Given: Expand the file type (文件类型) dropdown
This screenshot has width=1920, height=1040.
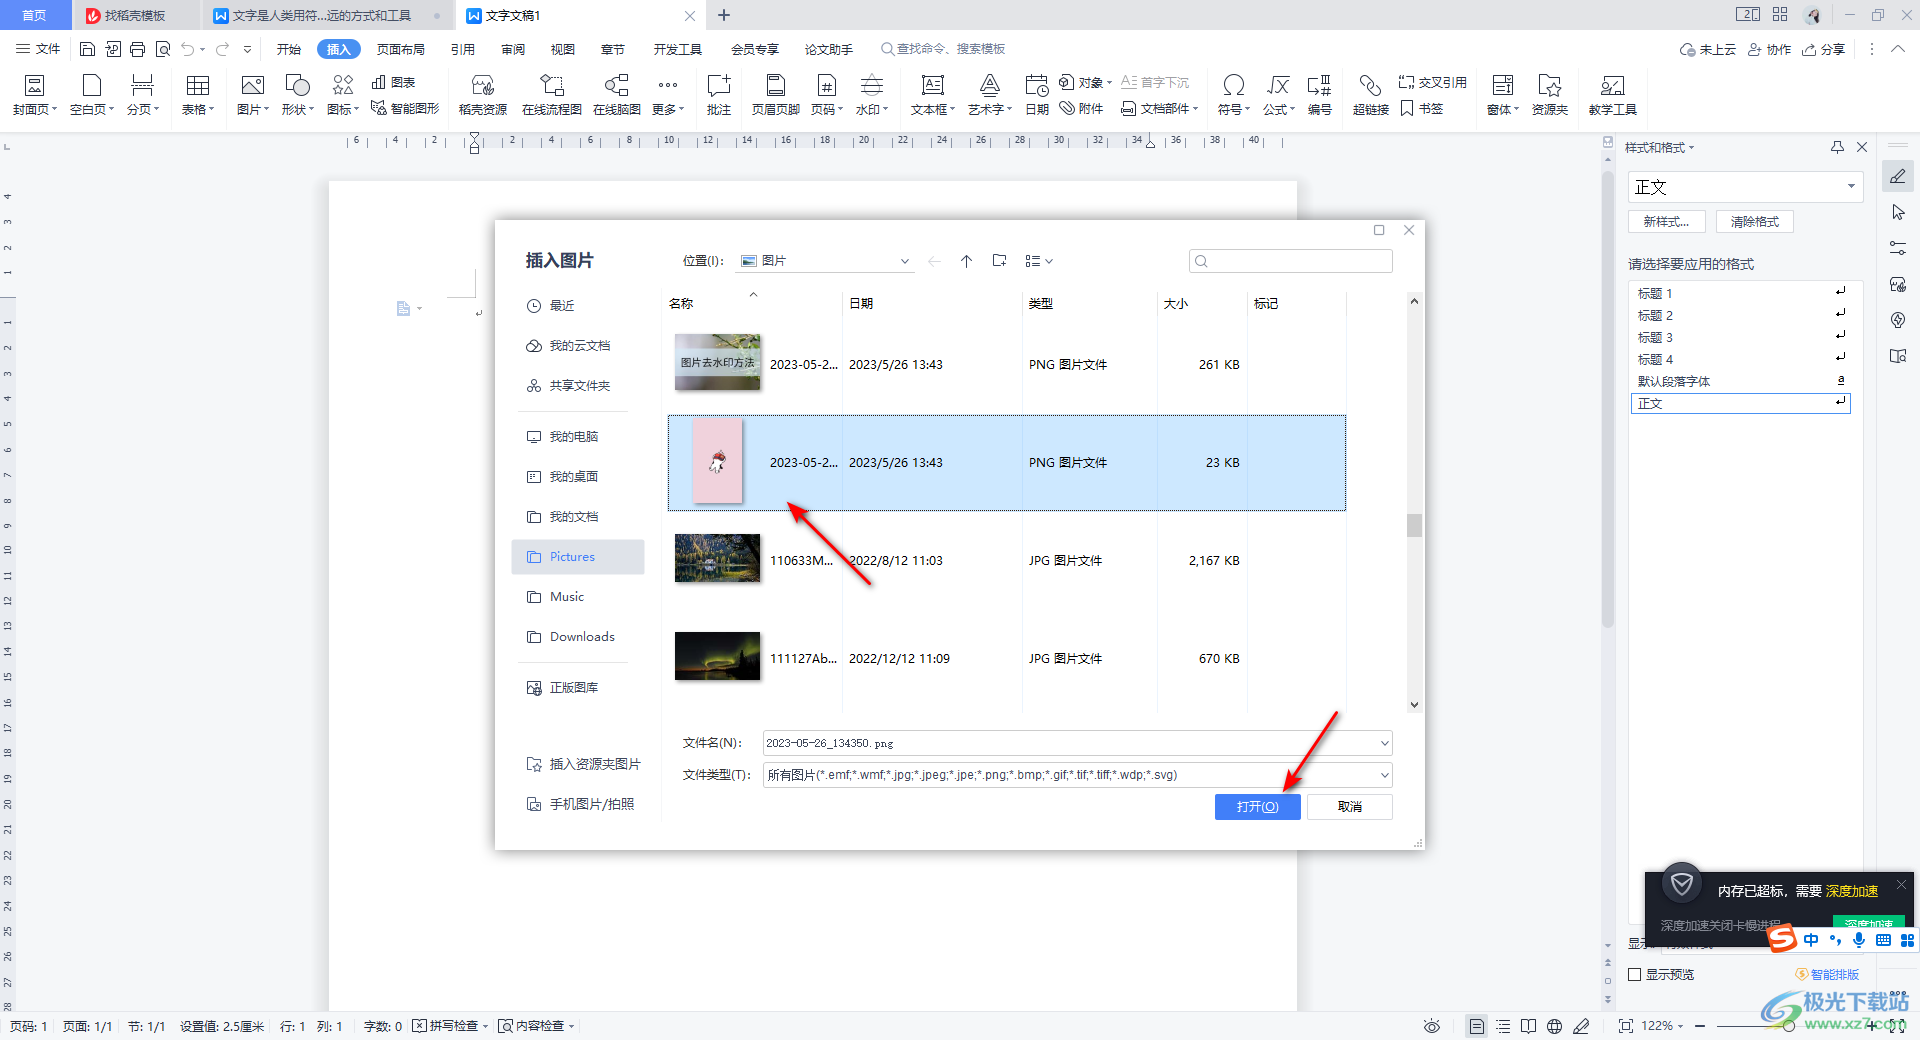Looking at the screenshot, I should click(x=1385, y=775).
